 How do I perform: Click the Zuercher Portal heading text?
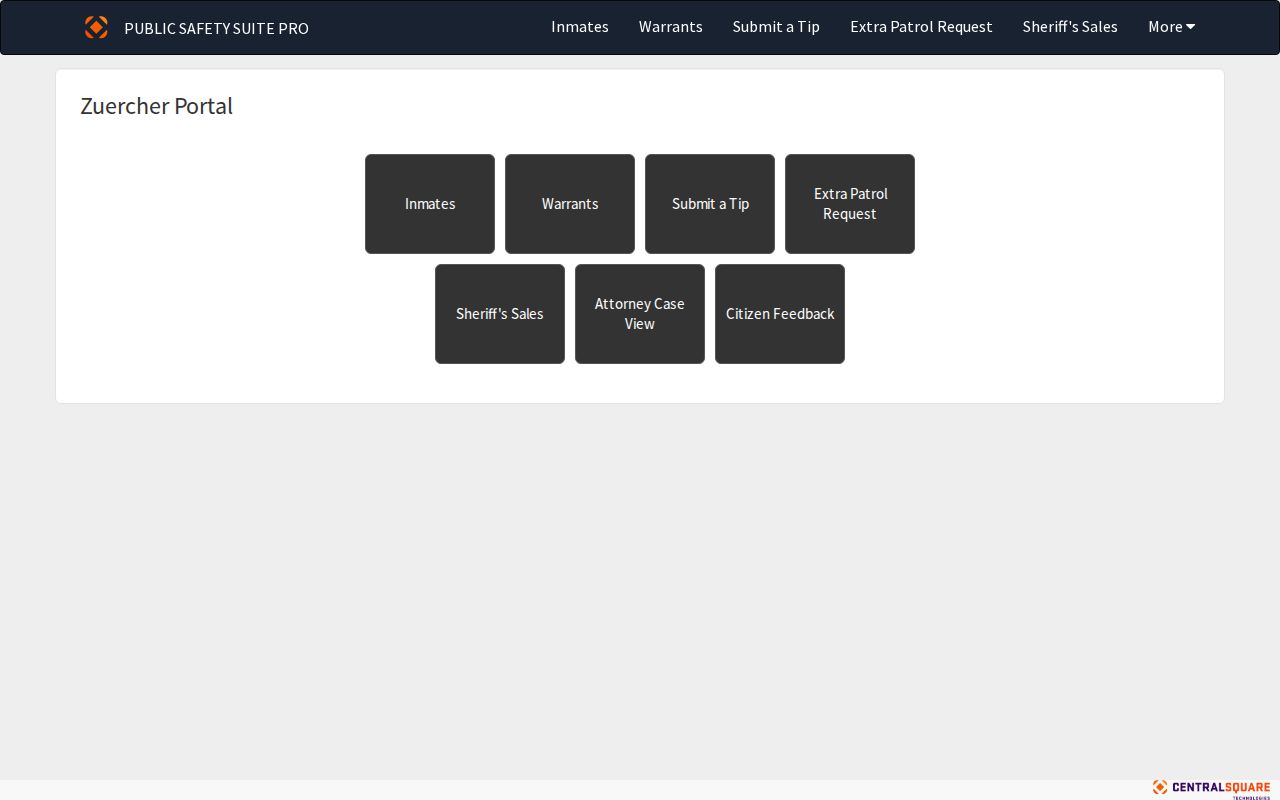coord(156,106)
